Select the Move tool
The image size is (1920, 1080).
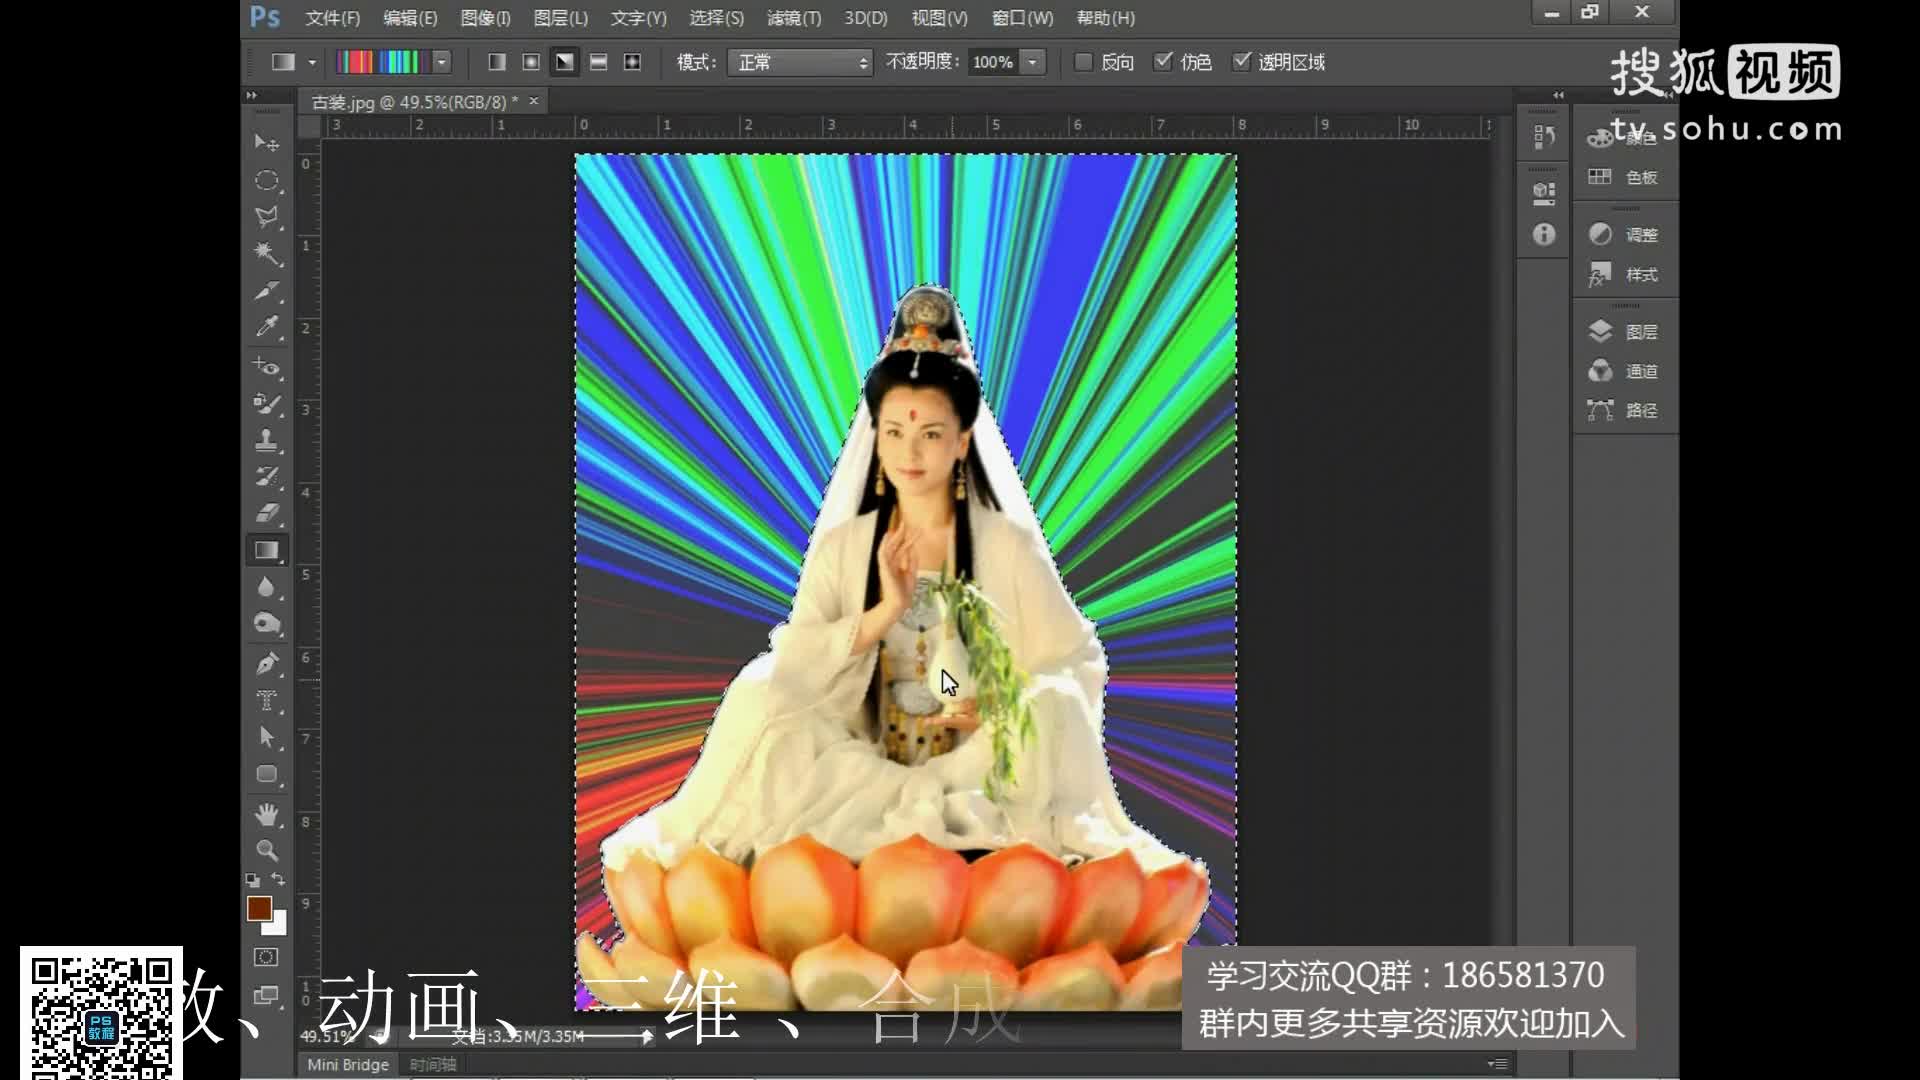click(x=266, y=143)
